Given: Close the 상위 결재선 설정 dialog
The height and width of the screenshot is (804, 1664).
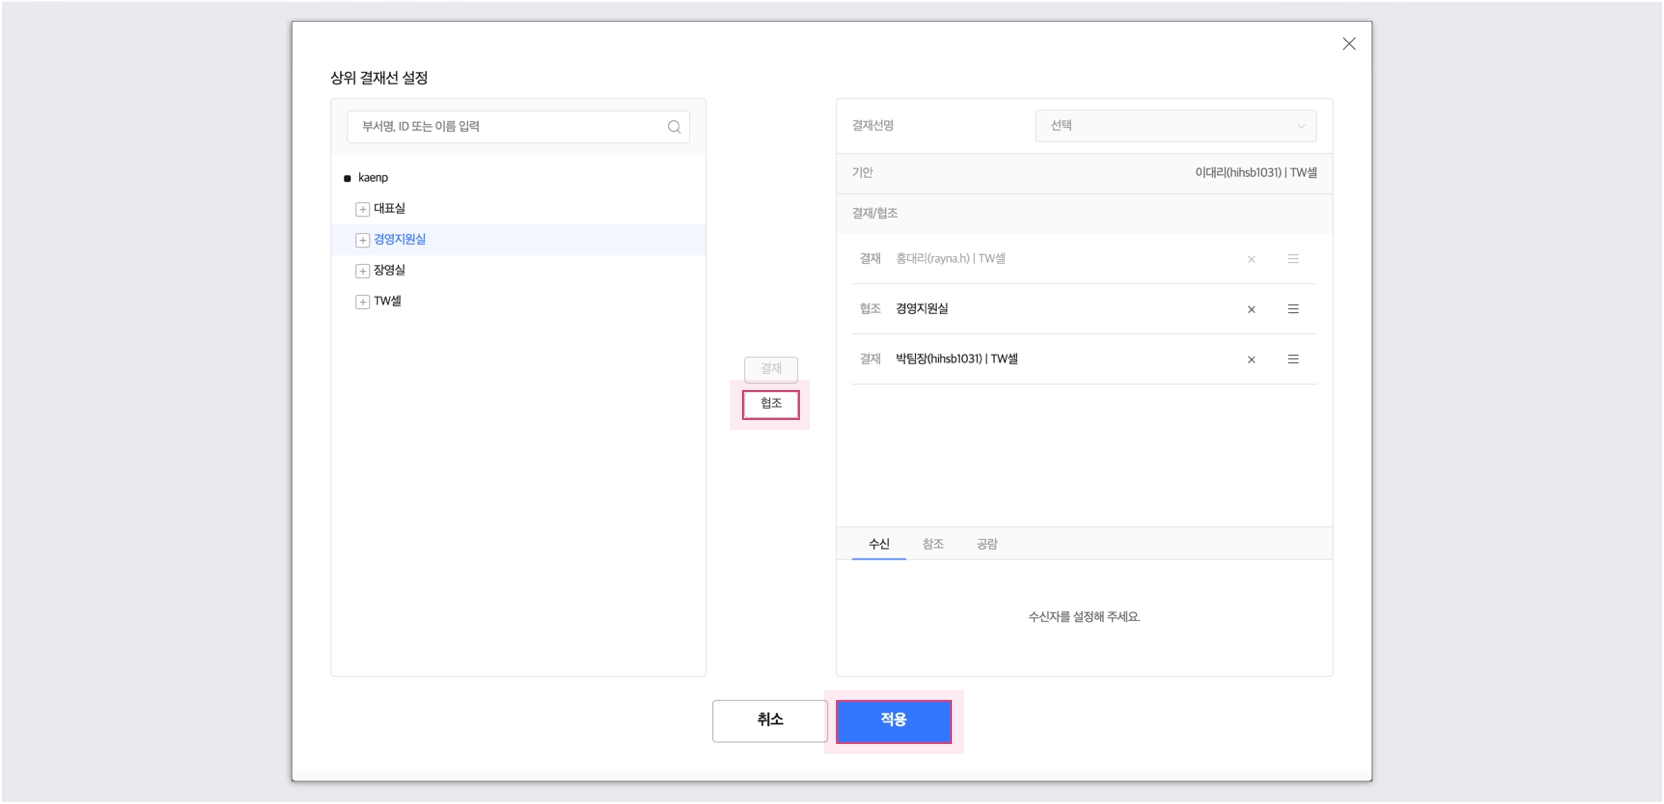Looking at the screenshot, I should pos(1349,44).
